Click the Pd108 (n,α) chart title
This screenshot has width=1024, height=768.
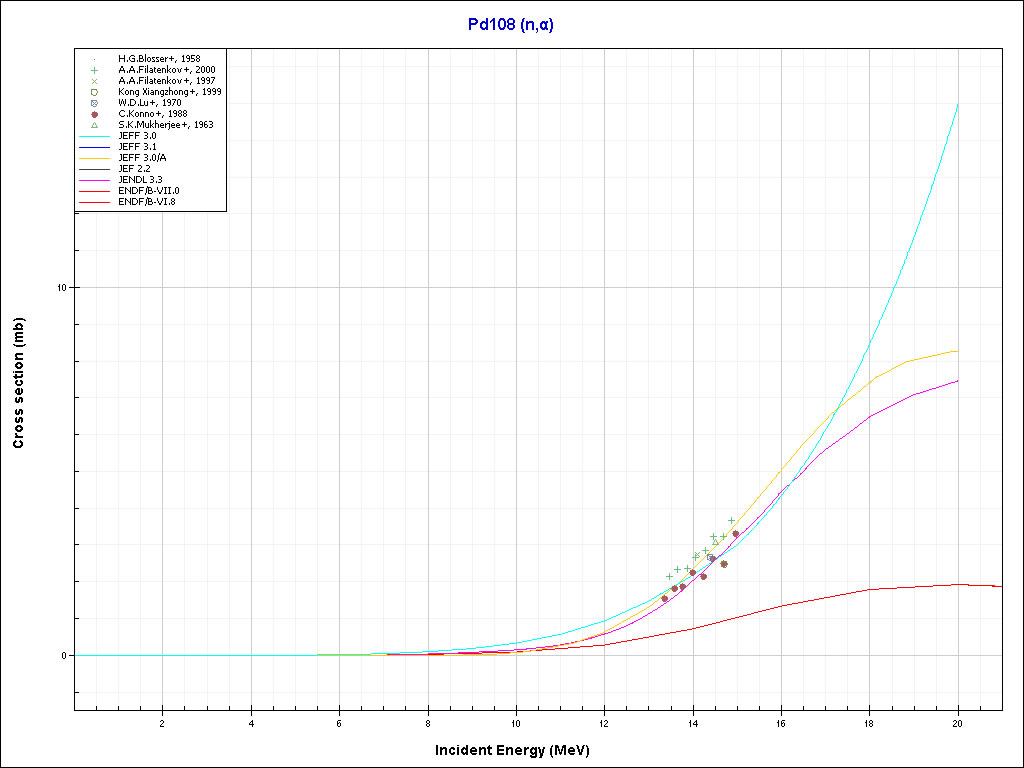(510, 24)
